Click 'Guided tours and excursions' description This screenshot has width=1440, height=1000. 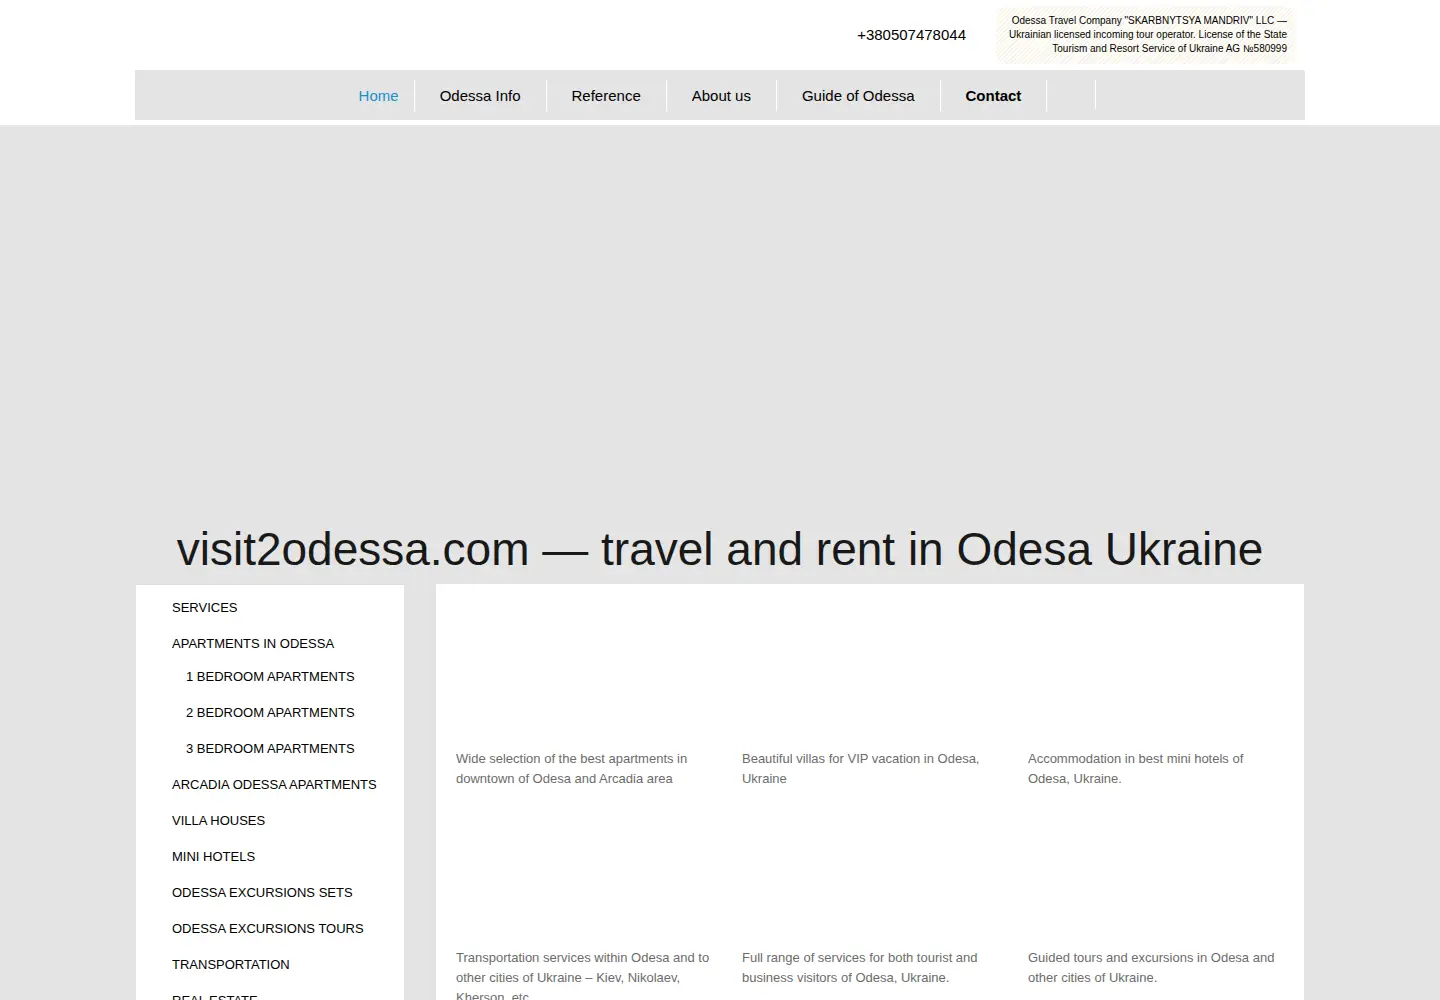click(x=1151, y=968)
